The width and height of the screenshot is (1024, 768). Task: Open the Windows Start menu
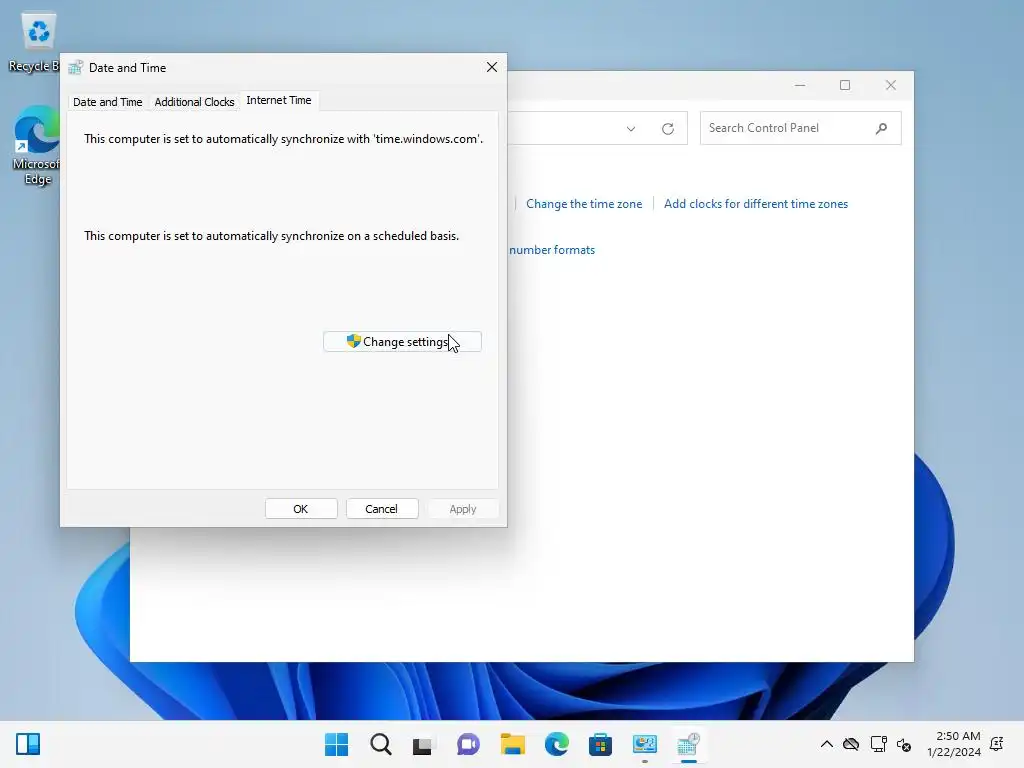(336, 744)
